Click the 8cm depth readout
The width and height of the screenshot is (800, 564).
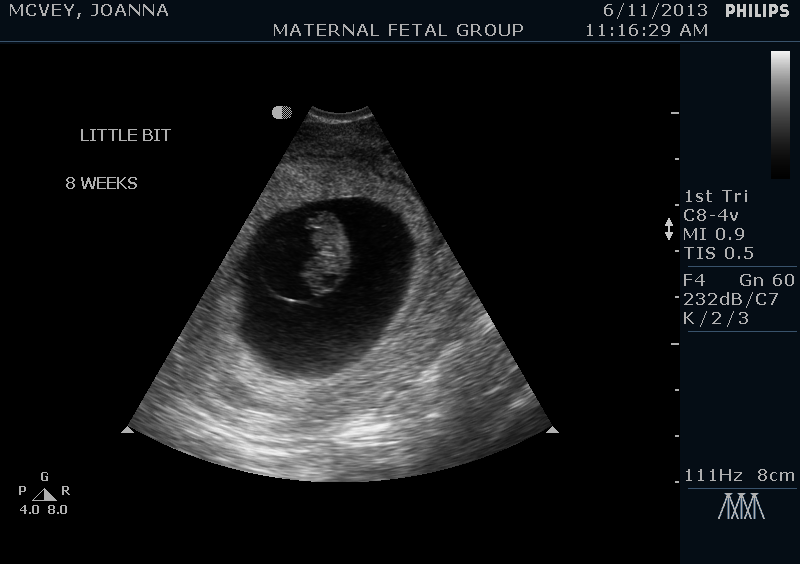pos(774,474)
